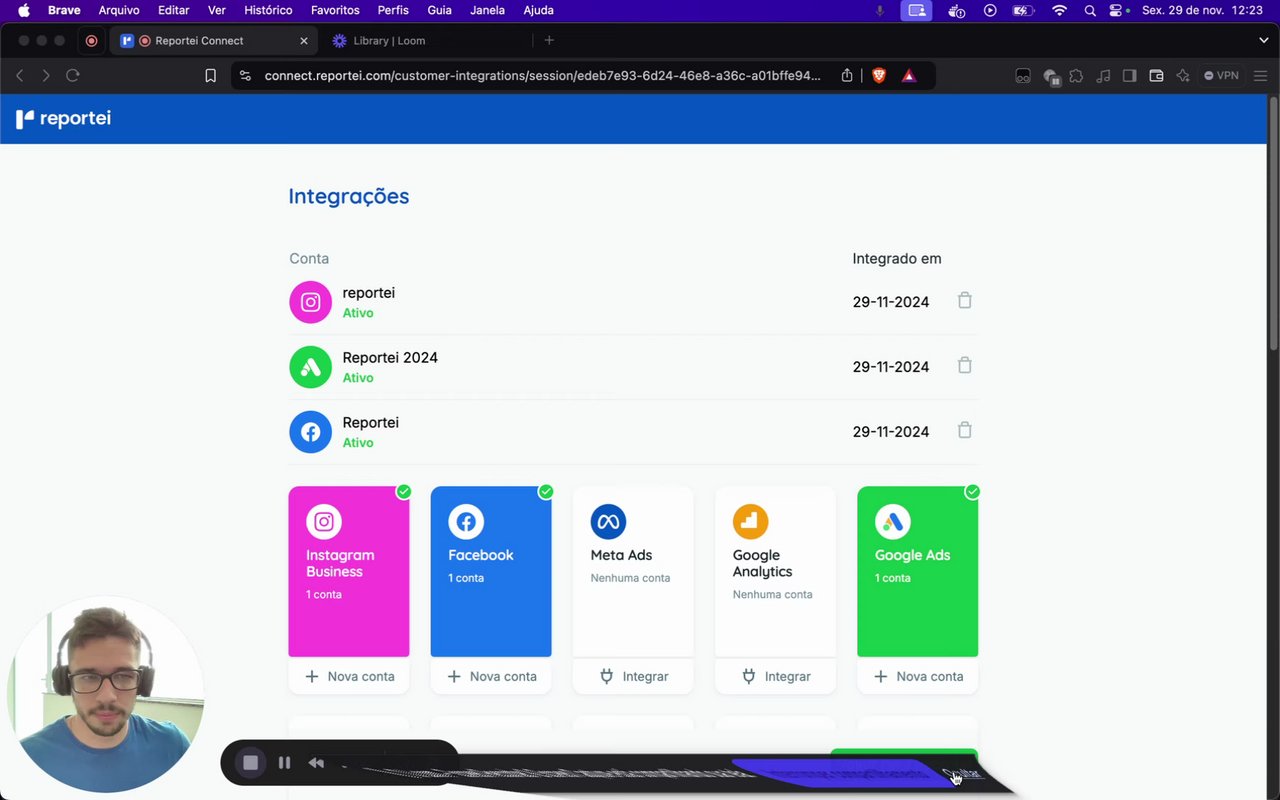Open the Favoritos menu
1280x800 pixels.
coord(335,10)
